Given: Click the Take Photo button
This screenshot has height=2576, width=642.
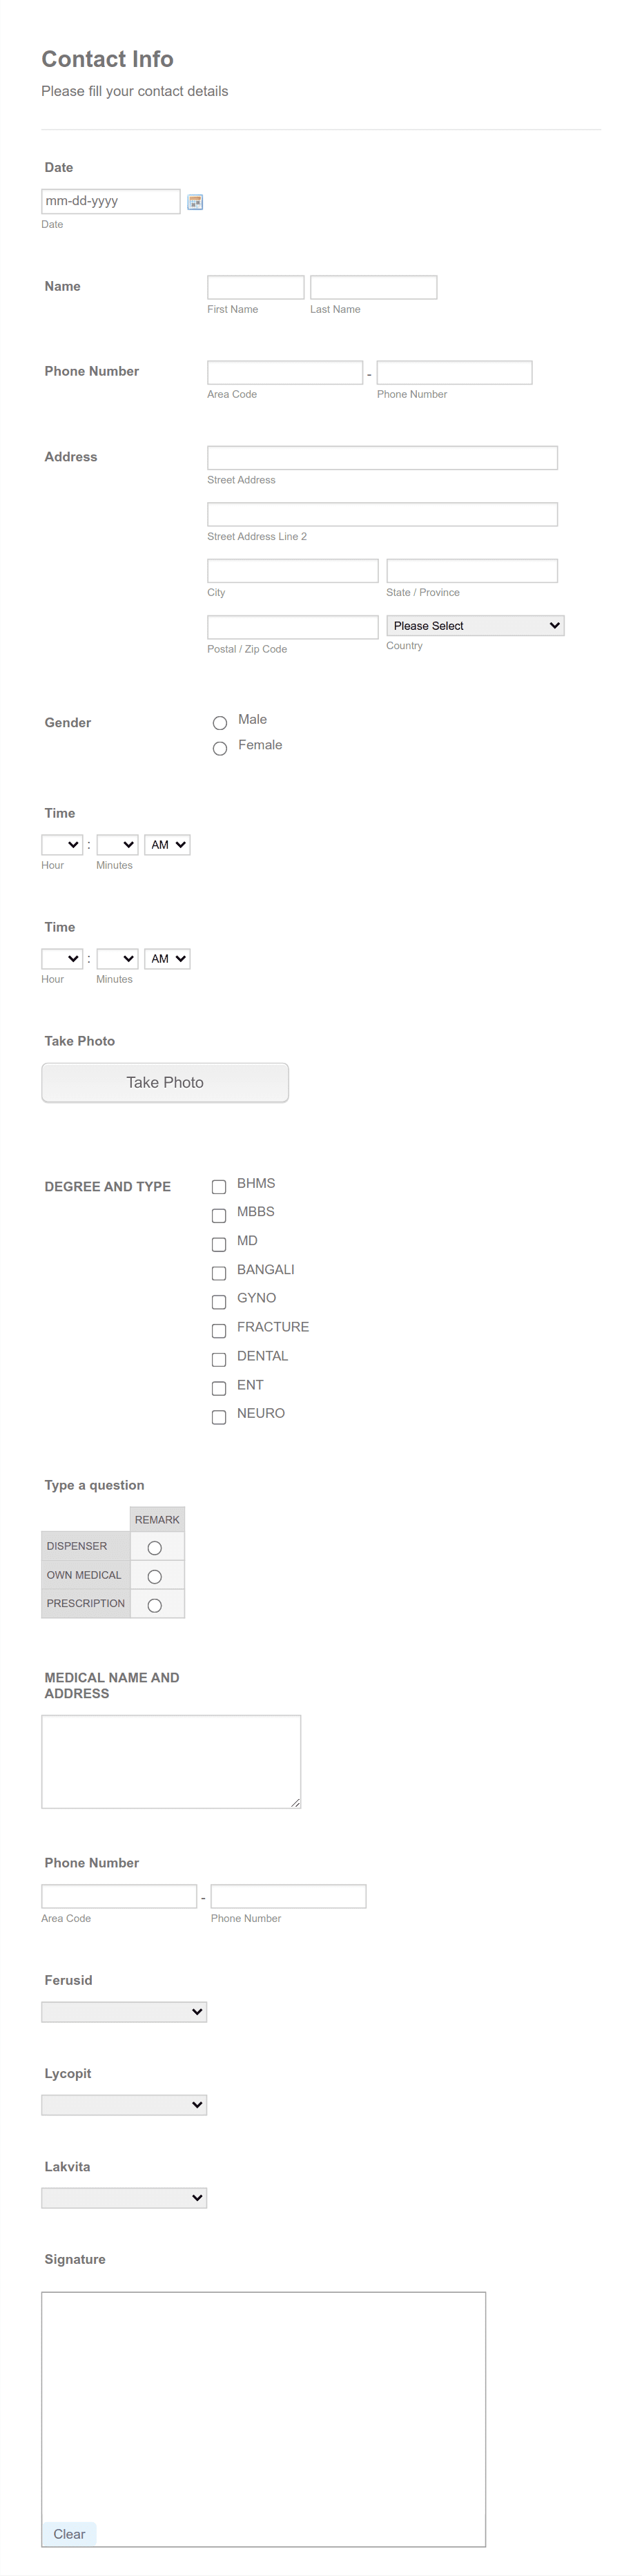Looking at the screenshot, I should [x=164, y=1082].
